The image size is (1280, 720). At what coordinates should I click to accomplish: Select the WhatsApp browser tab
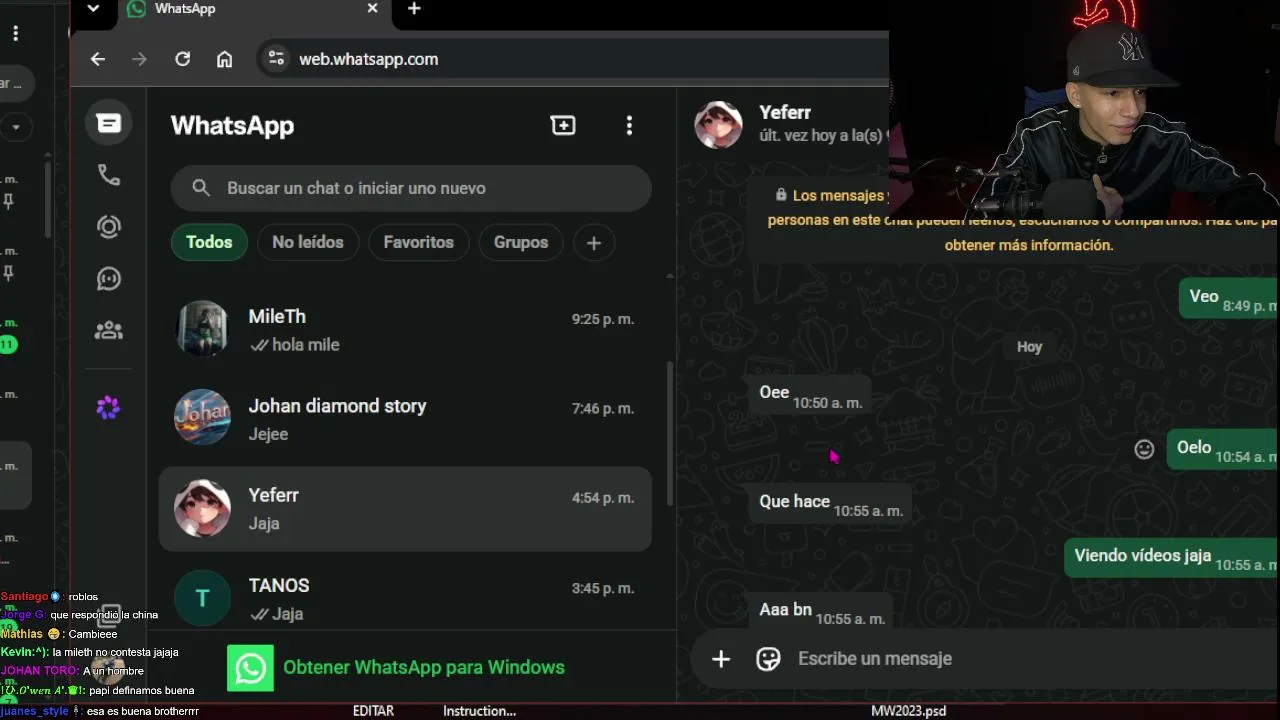(255, 10)
